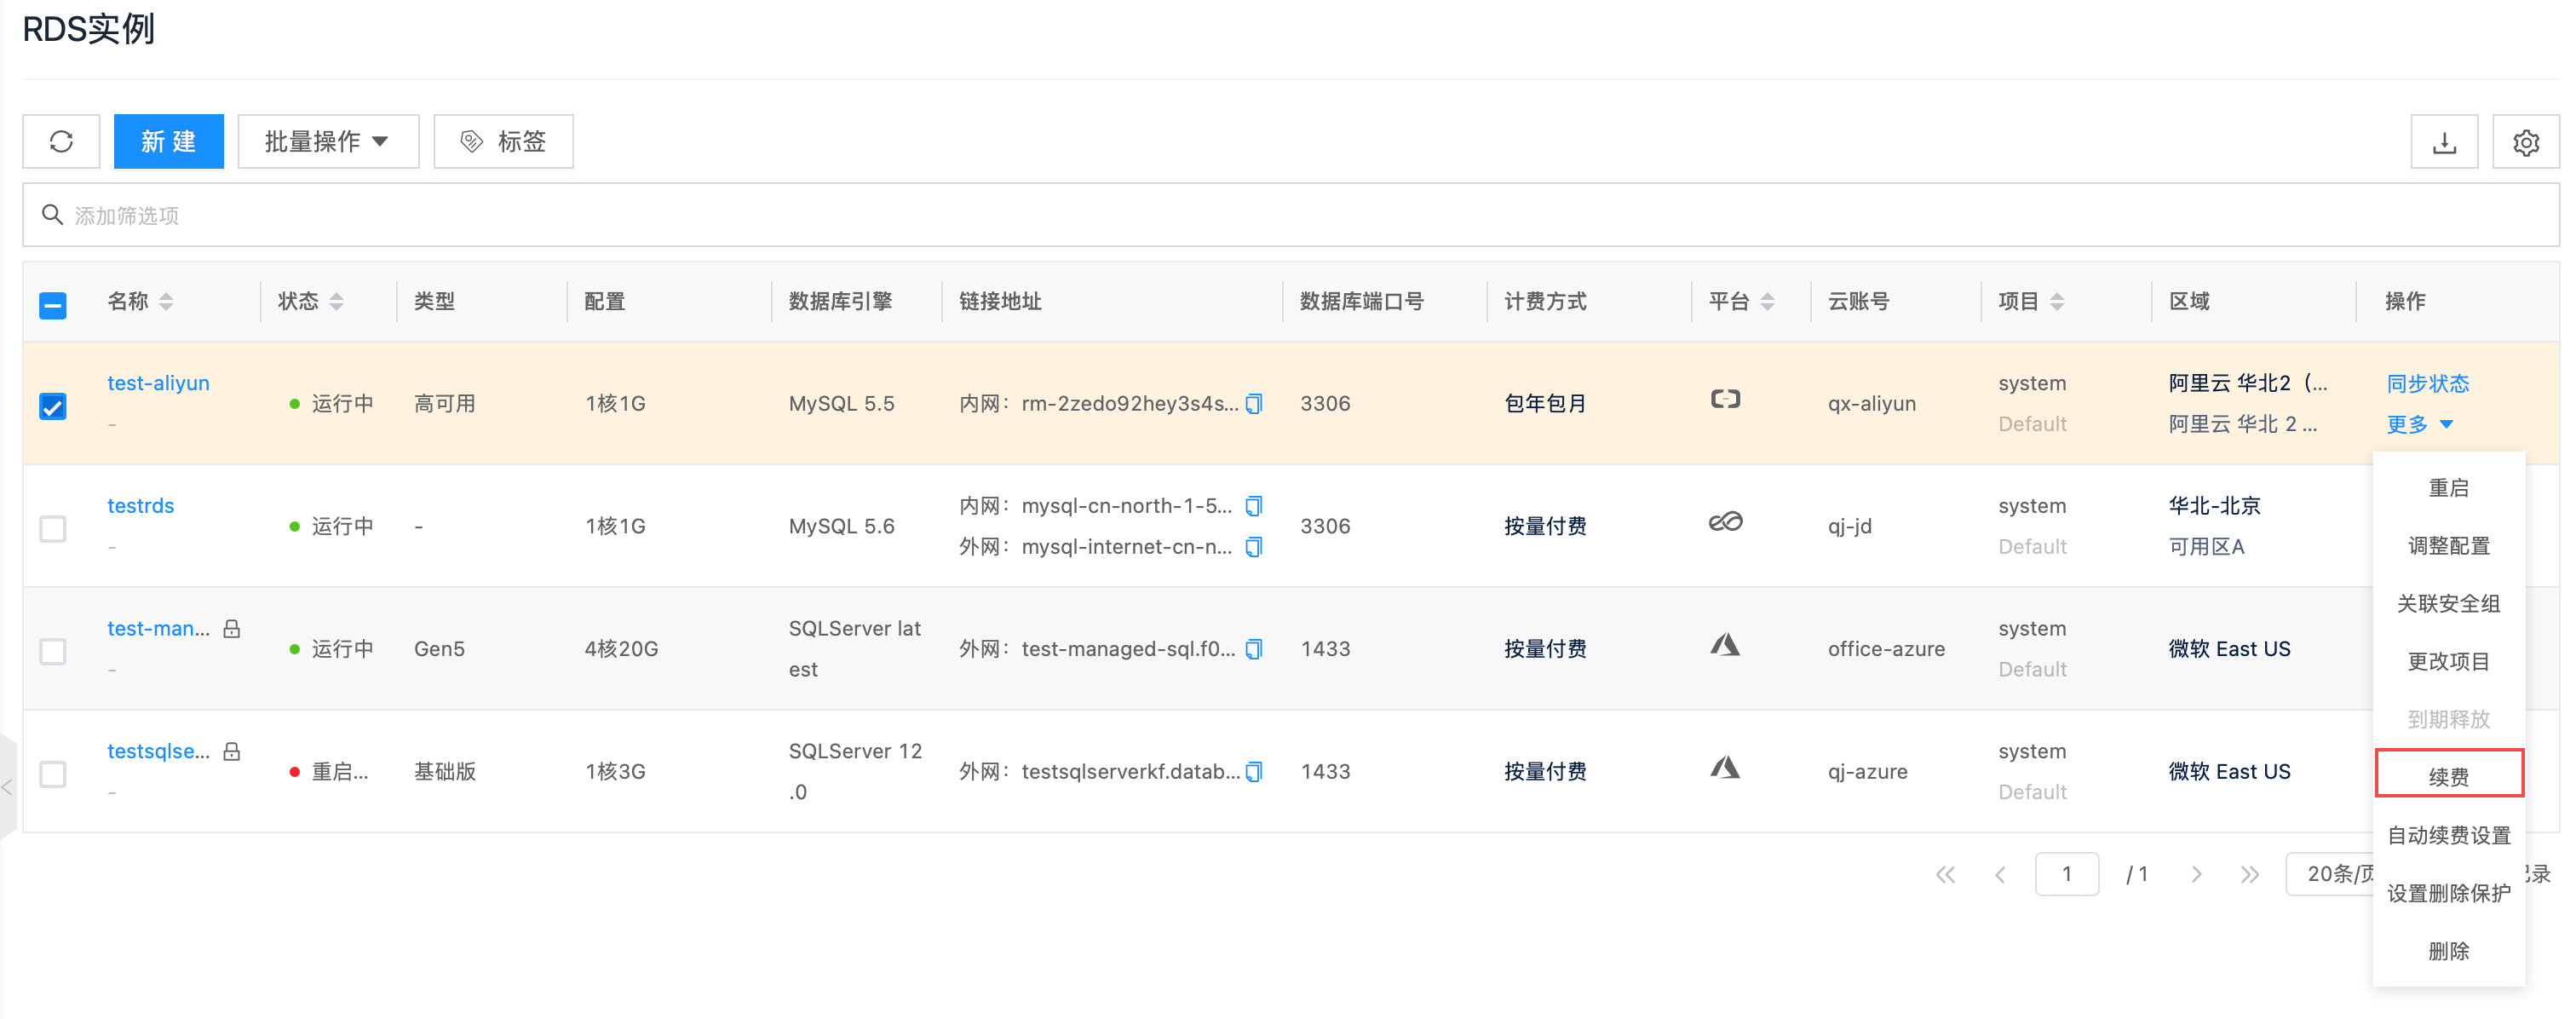The image size is (2576, 1019).
Task: Toggle the select-all header checkbox
Action: pyautogui.click(x=53, y=305)
